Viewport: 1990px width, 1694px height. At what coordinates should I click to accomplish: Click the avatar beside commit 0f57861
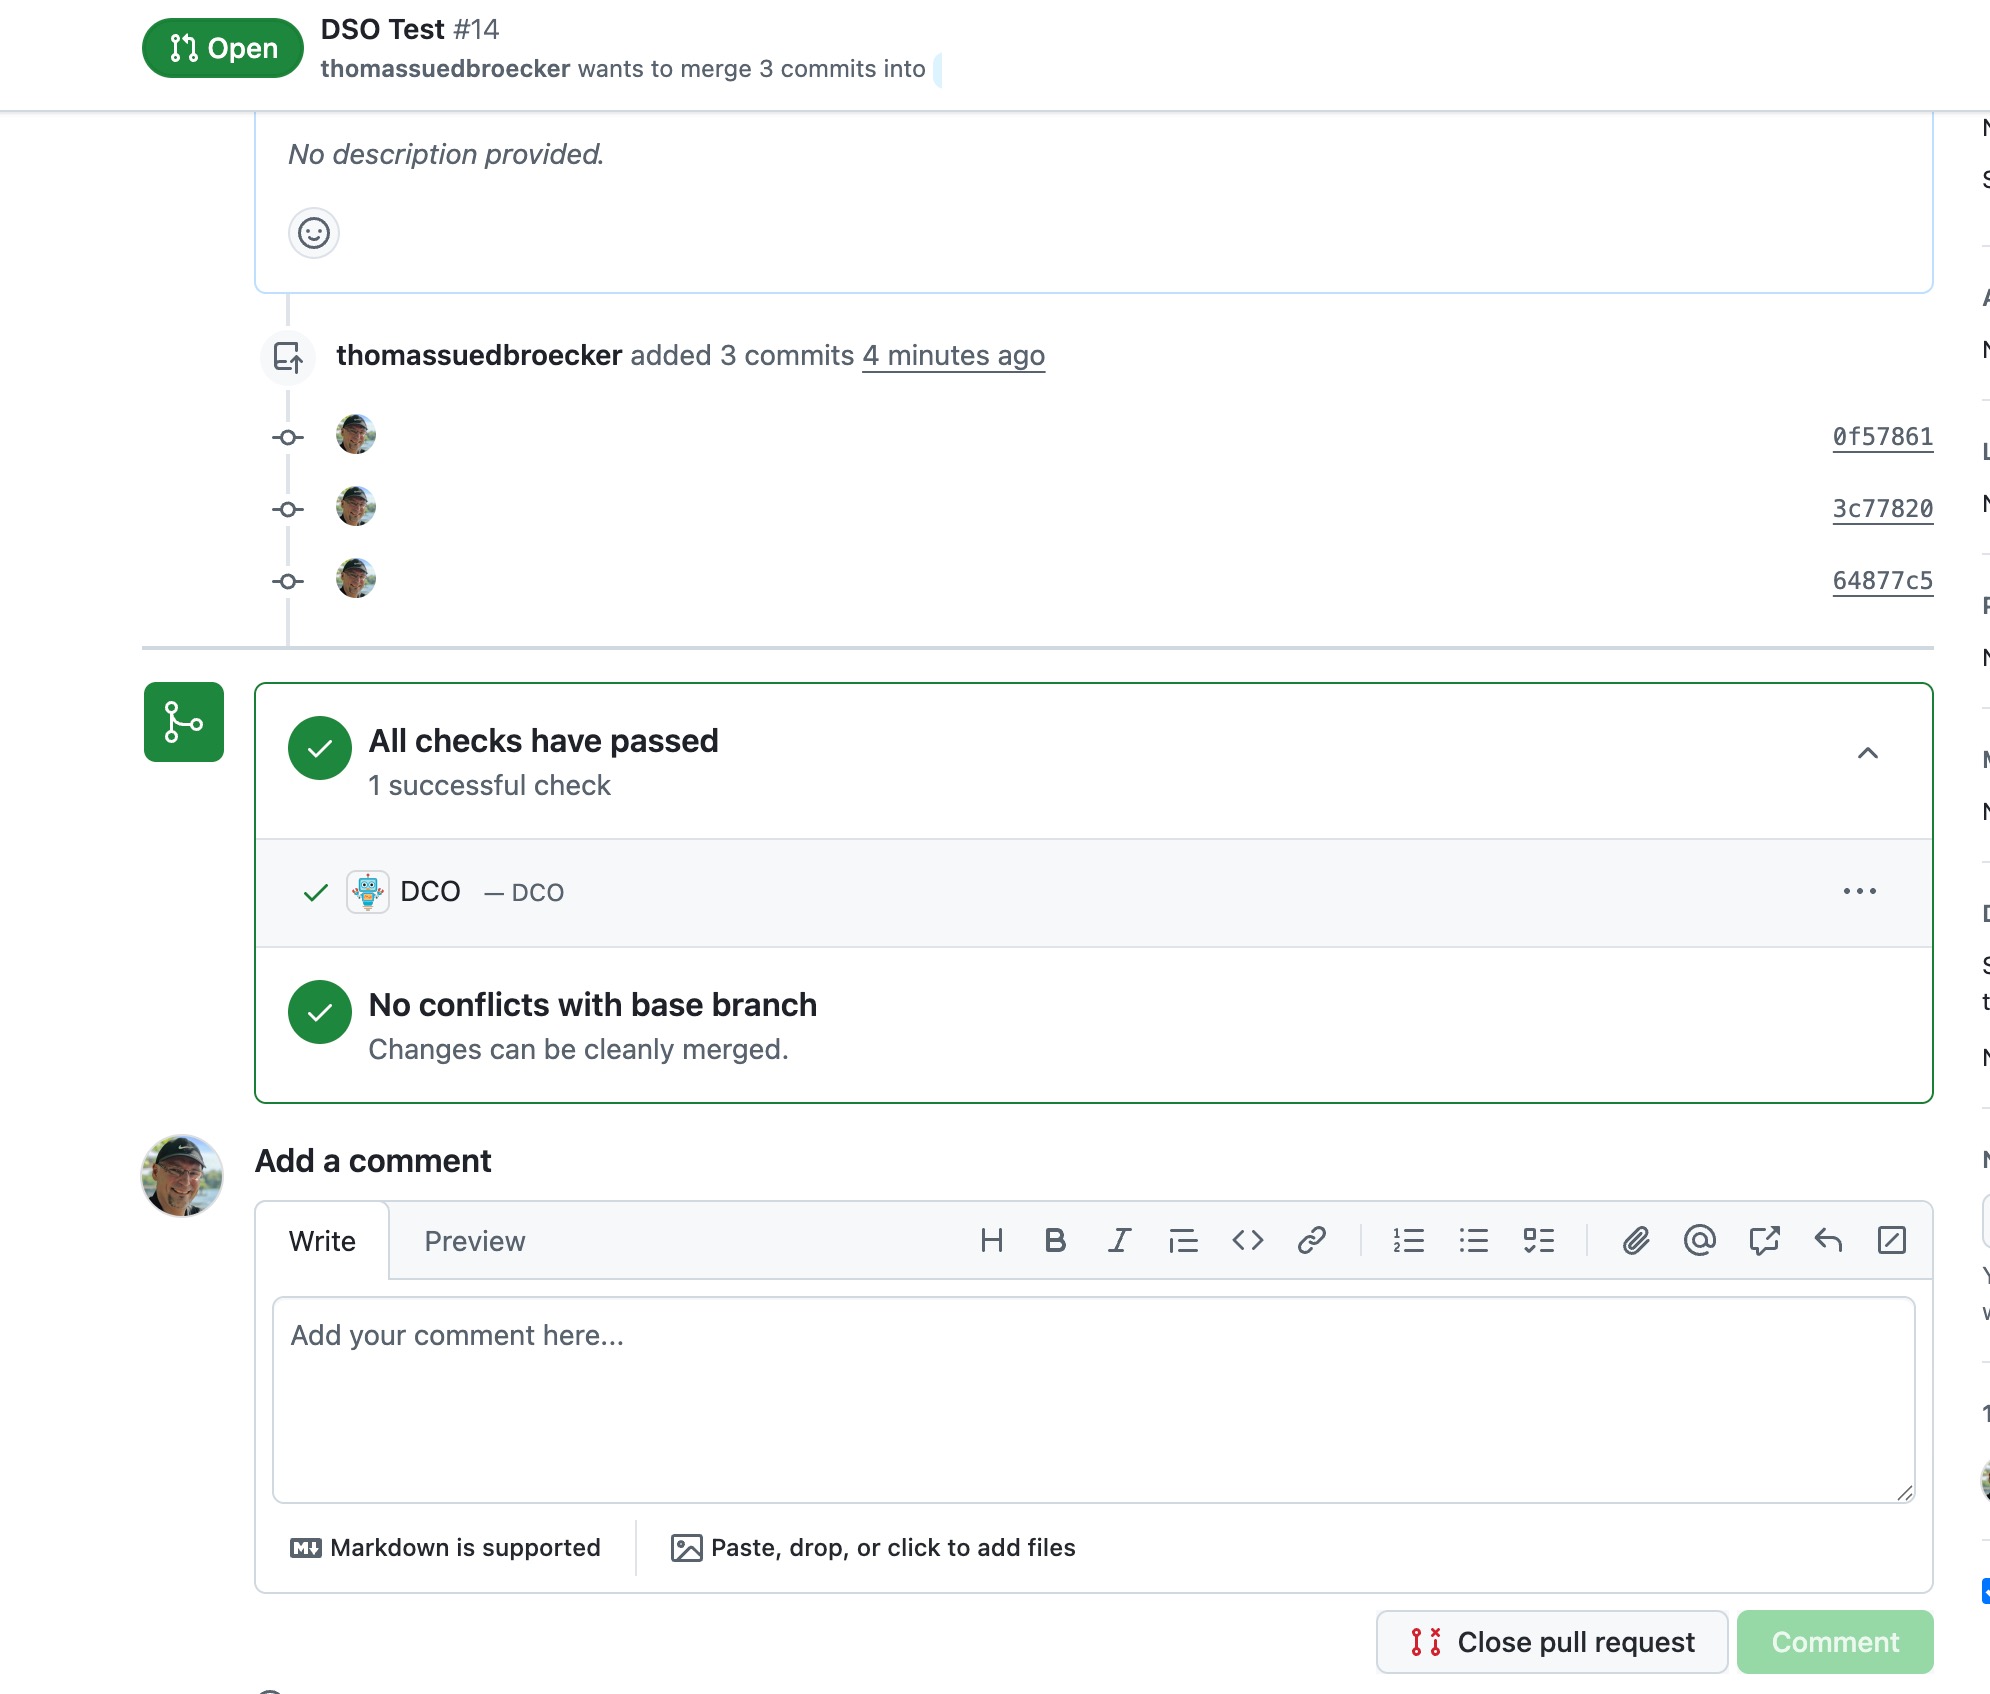pos(356,434)
